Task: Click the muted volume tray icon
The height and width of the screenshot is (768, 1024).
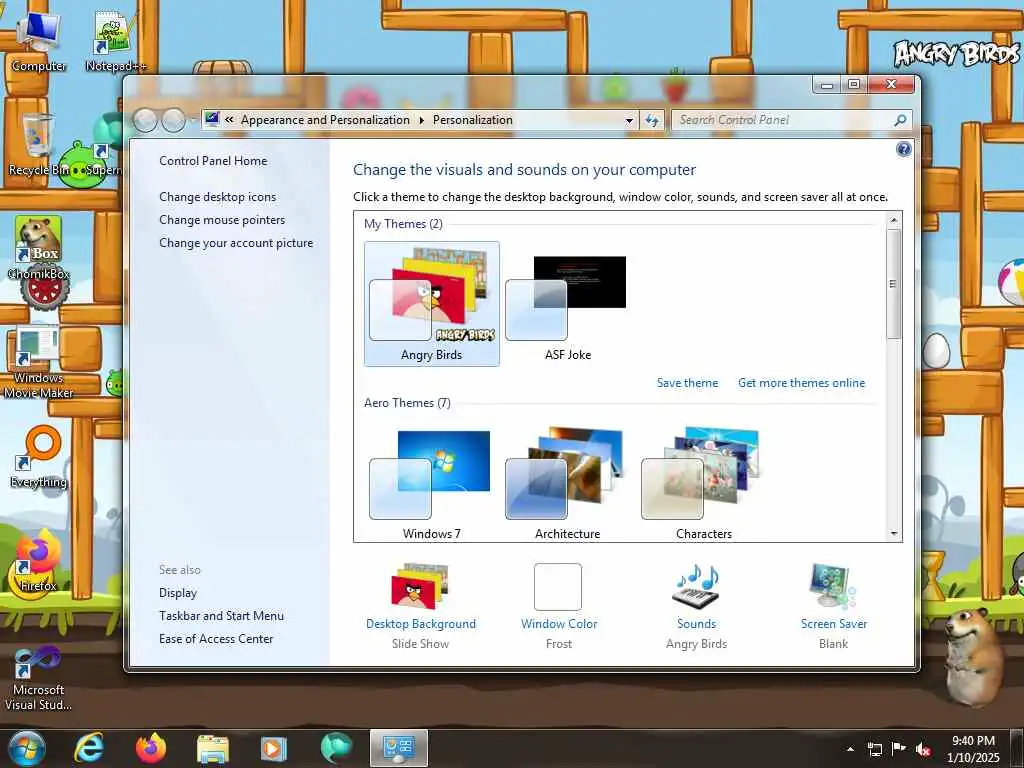Action: [x=923, y=749]
